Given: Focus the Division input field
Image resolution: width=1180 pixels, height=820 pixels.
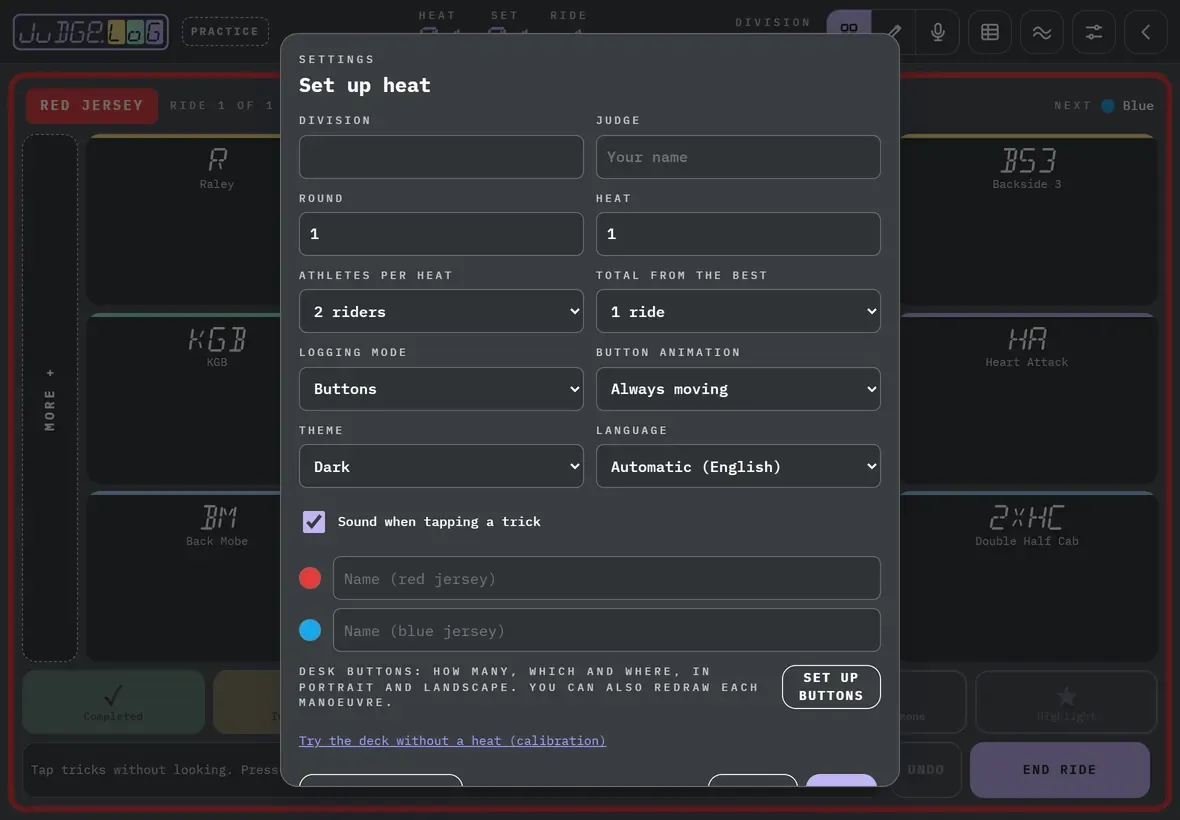Looking at the screenshot, I should click(x=441, y=156).
